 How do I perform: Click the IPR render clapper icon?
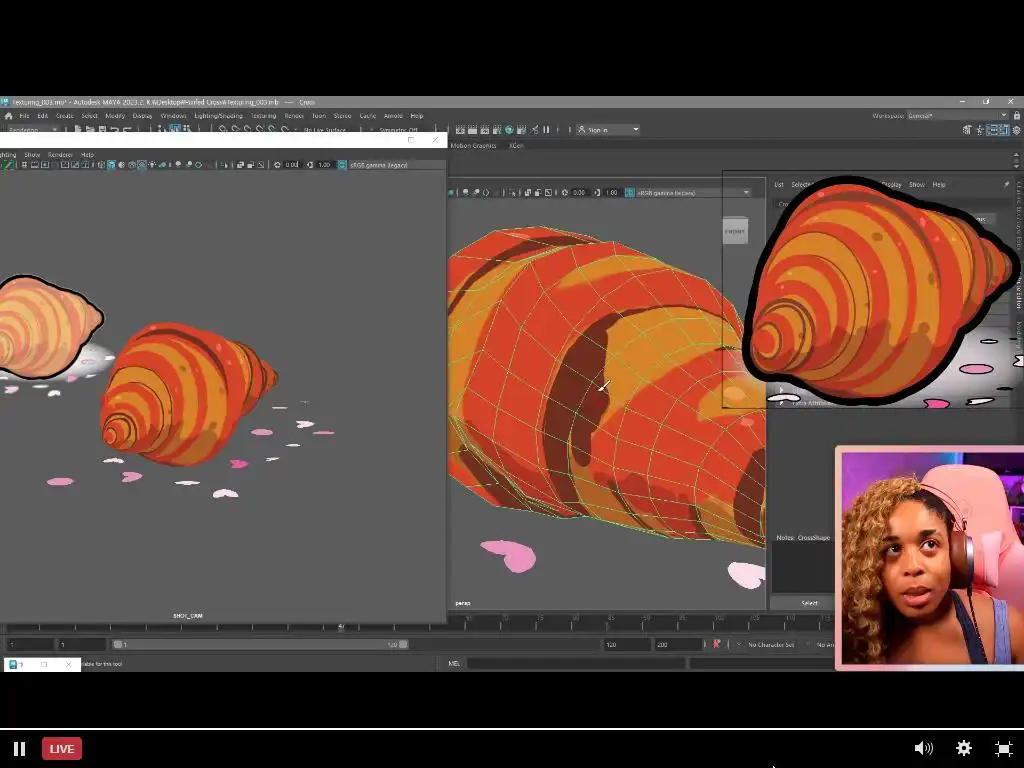click(485, 130)
